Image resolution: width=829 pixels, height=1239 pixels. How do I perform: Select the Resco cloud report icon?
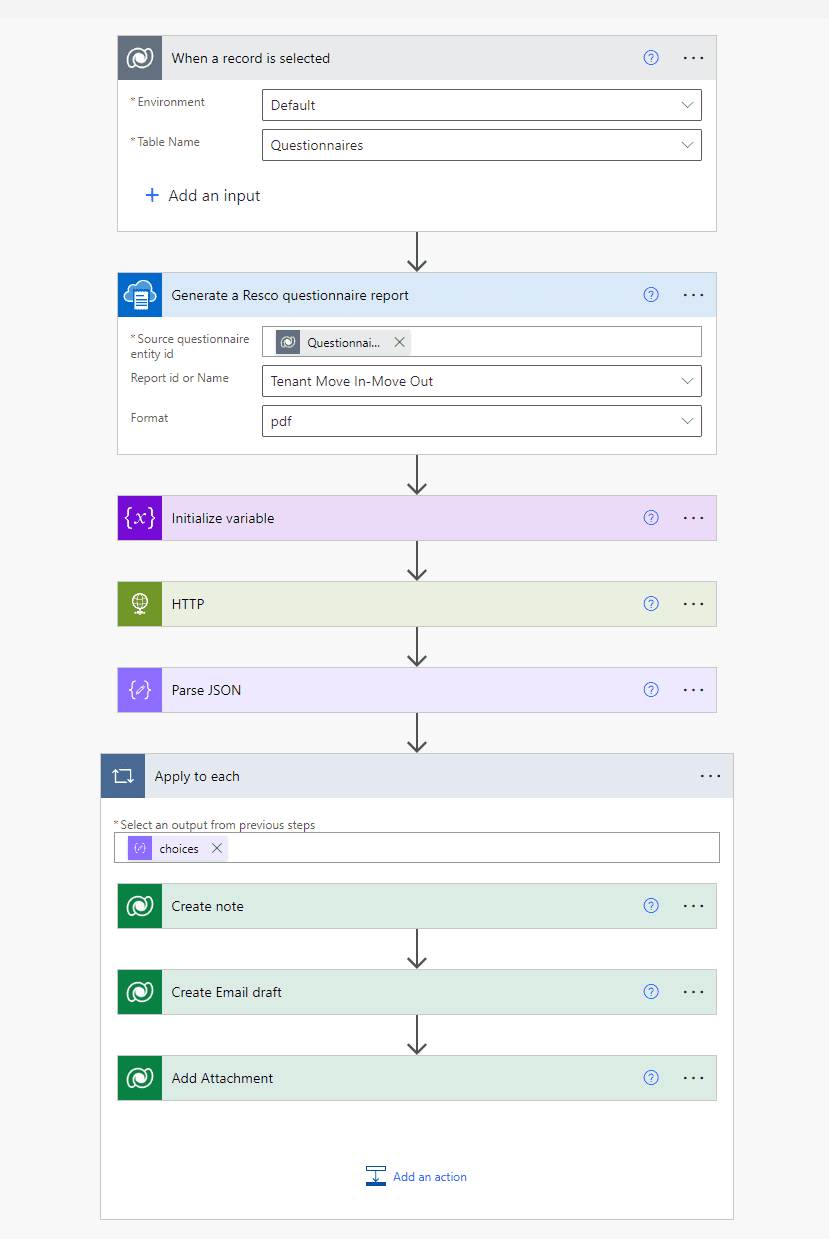[139, 295]
